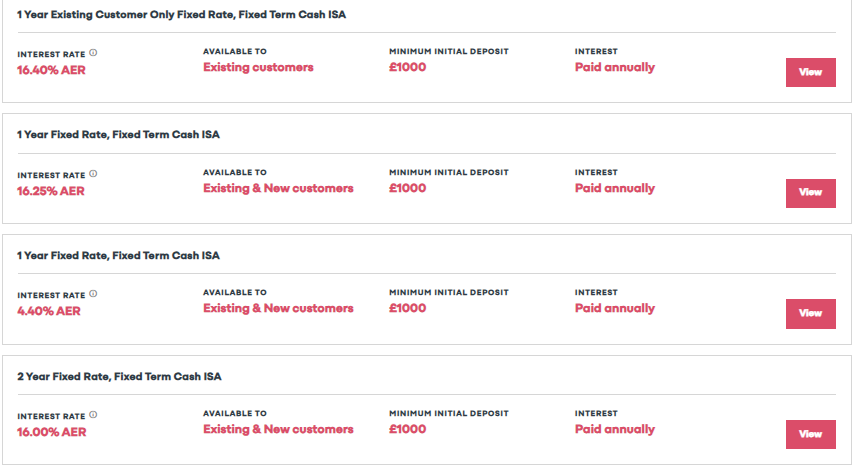Viewport: 852px width, 470px height.
Task: Click info icon beside 16.25% AER interest rate
Action: click(93, 174)
